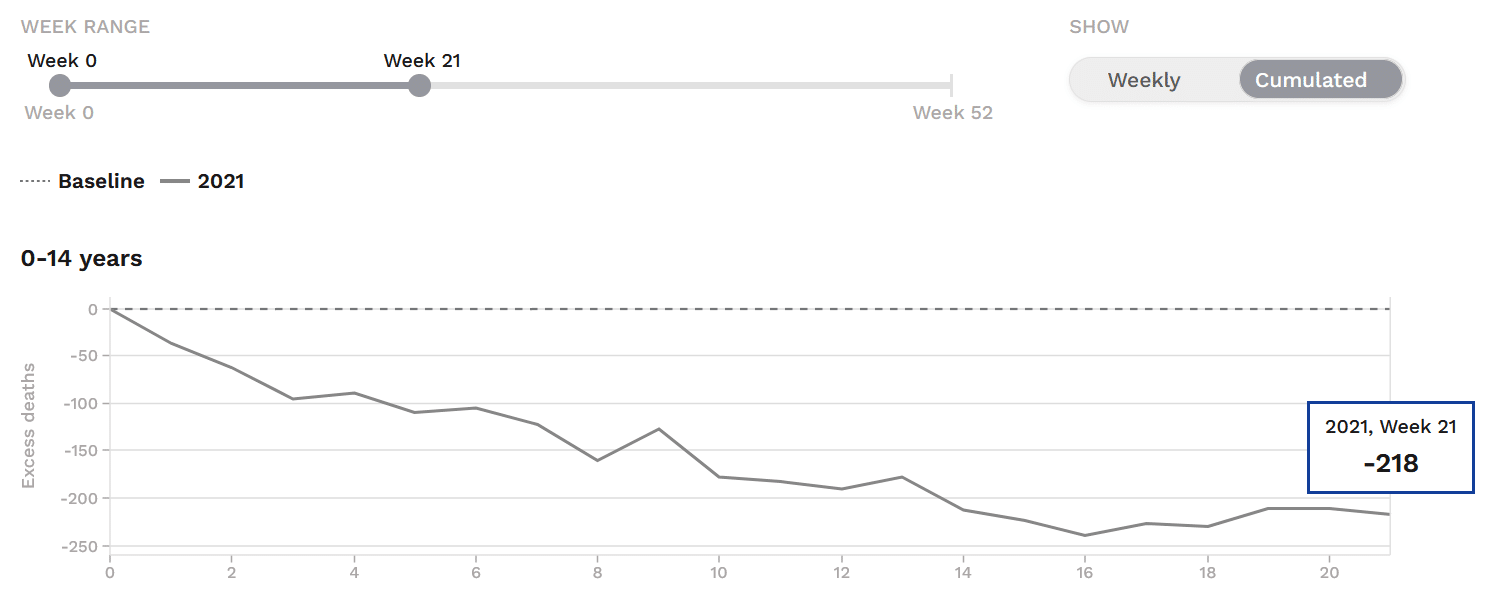
Task: Click the 2021, Week 21 tooltip box
Action: click(x=1390, y=447)
